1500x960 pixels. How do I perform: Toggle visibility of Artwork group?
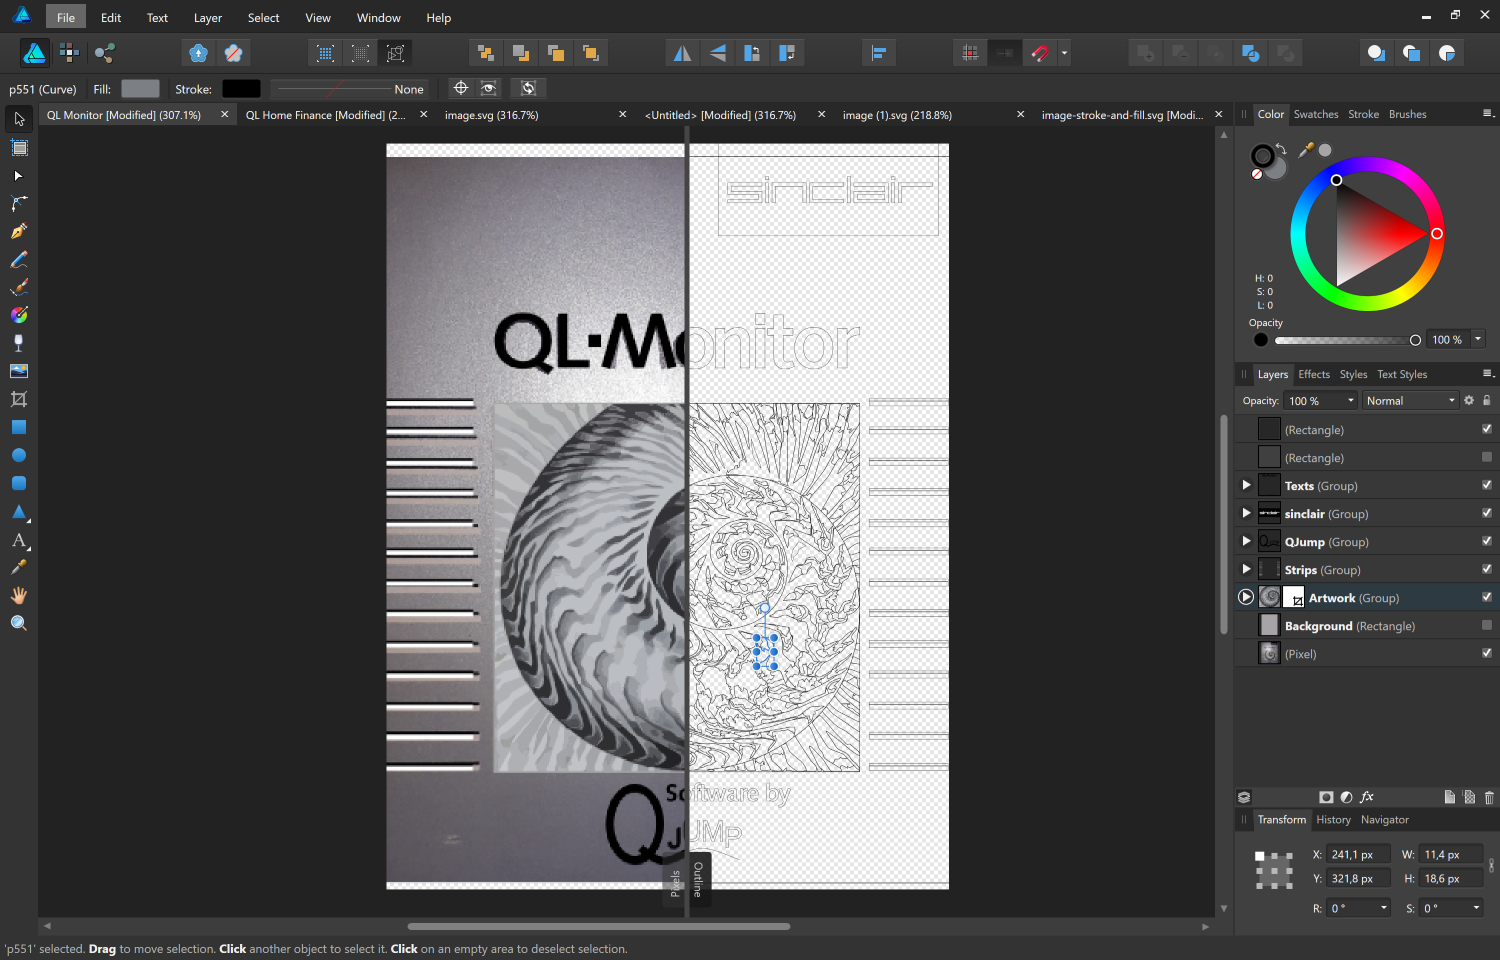[1487, 597]
